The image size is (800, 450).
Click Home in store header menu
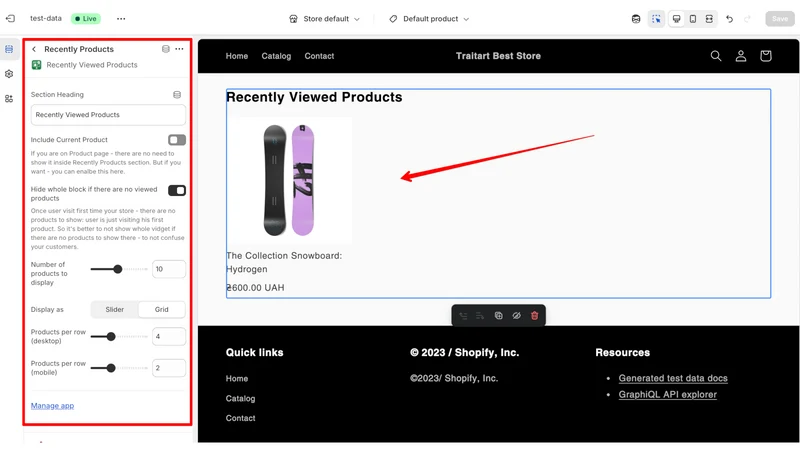pos(237,56)
